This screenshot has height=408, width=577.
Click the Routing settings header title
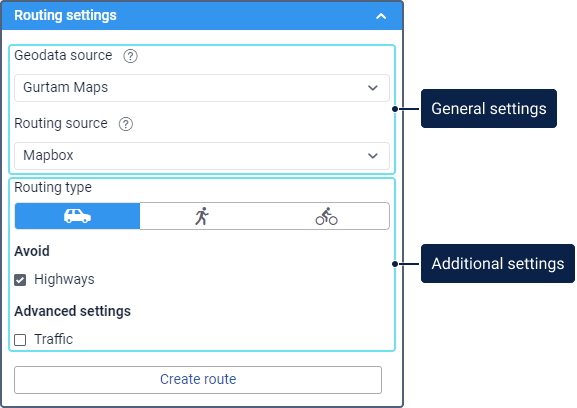65,15
